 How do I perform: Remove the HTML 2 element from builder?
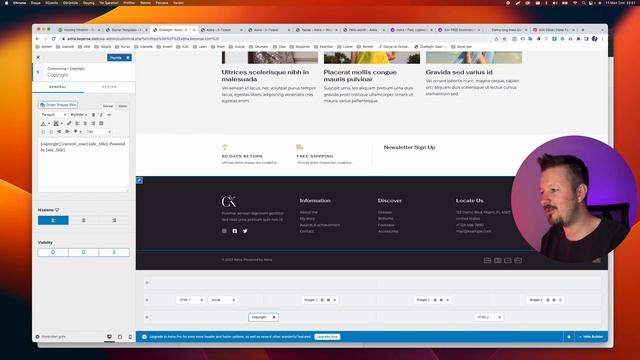pyautogui.click(x=499, y=317)
